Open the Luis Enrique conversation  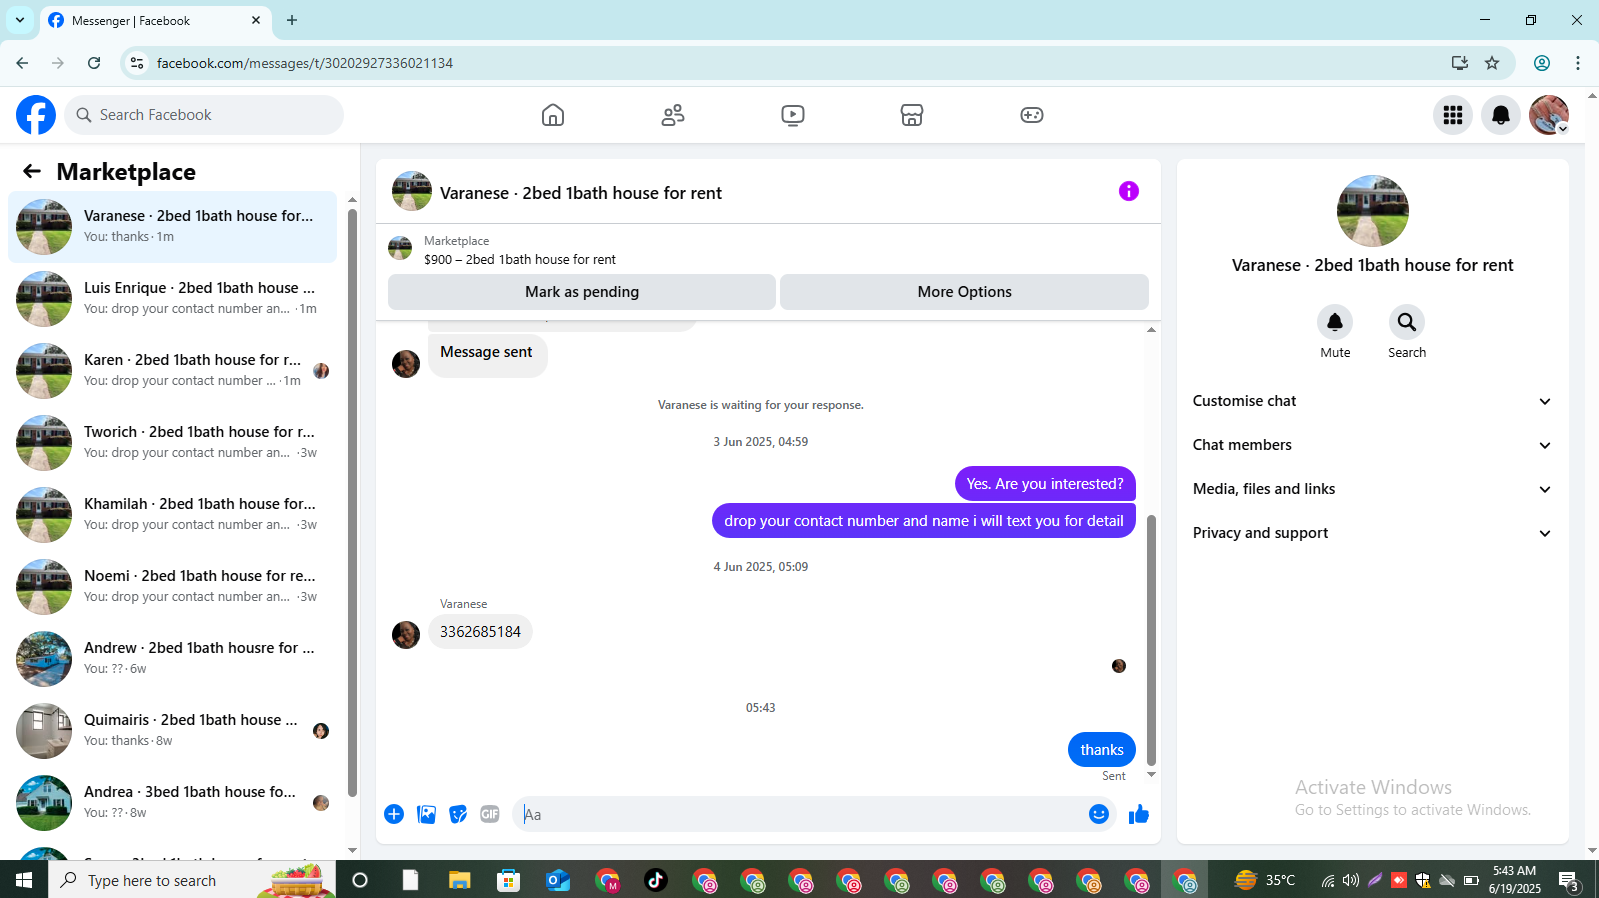(x=172, y=299)
